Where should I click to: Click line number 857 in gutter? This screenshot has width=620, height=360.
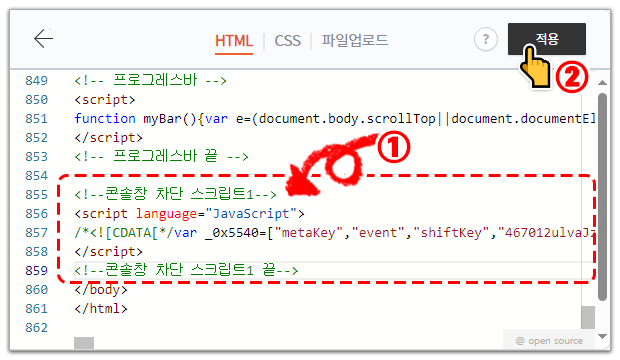[36, 233]
